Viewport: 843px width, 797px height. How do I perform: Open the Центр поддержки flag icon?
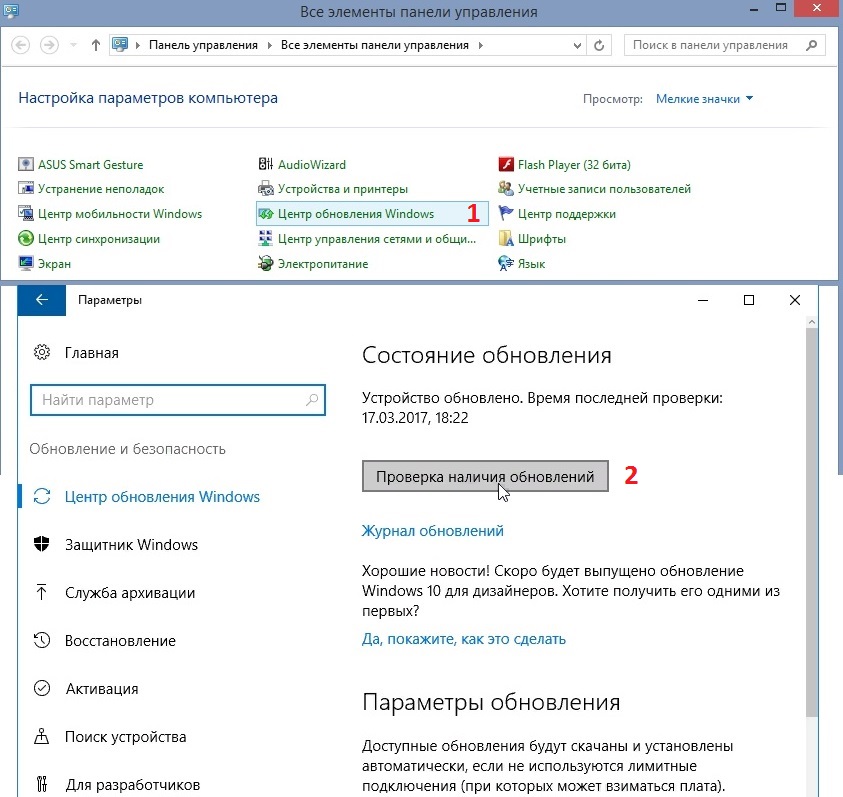tap(506, 214)
